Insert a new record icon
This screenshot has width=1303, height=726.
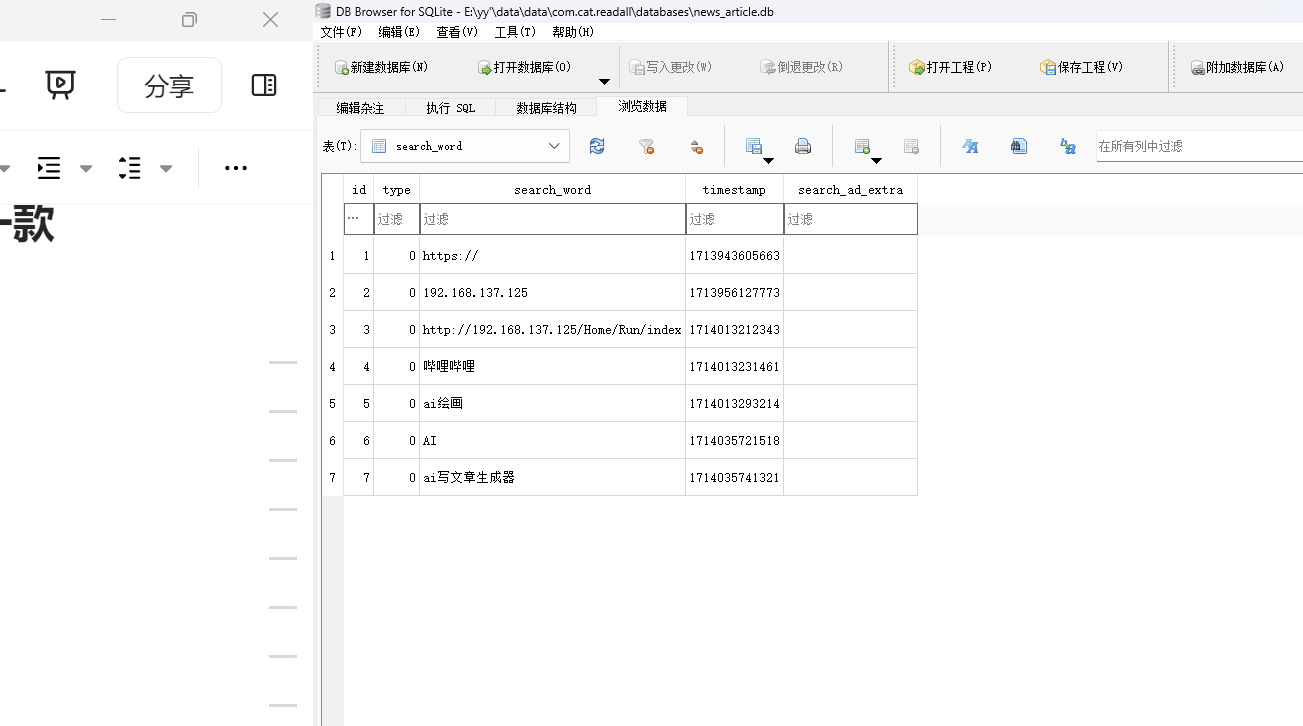[862, 146]
